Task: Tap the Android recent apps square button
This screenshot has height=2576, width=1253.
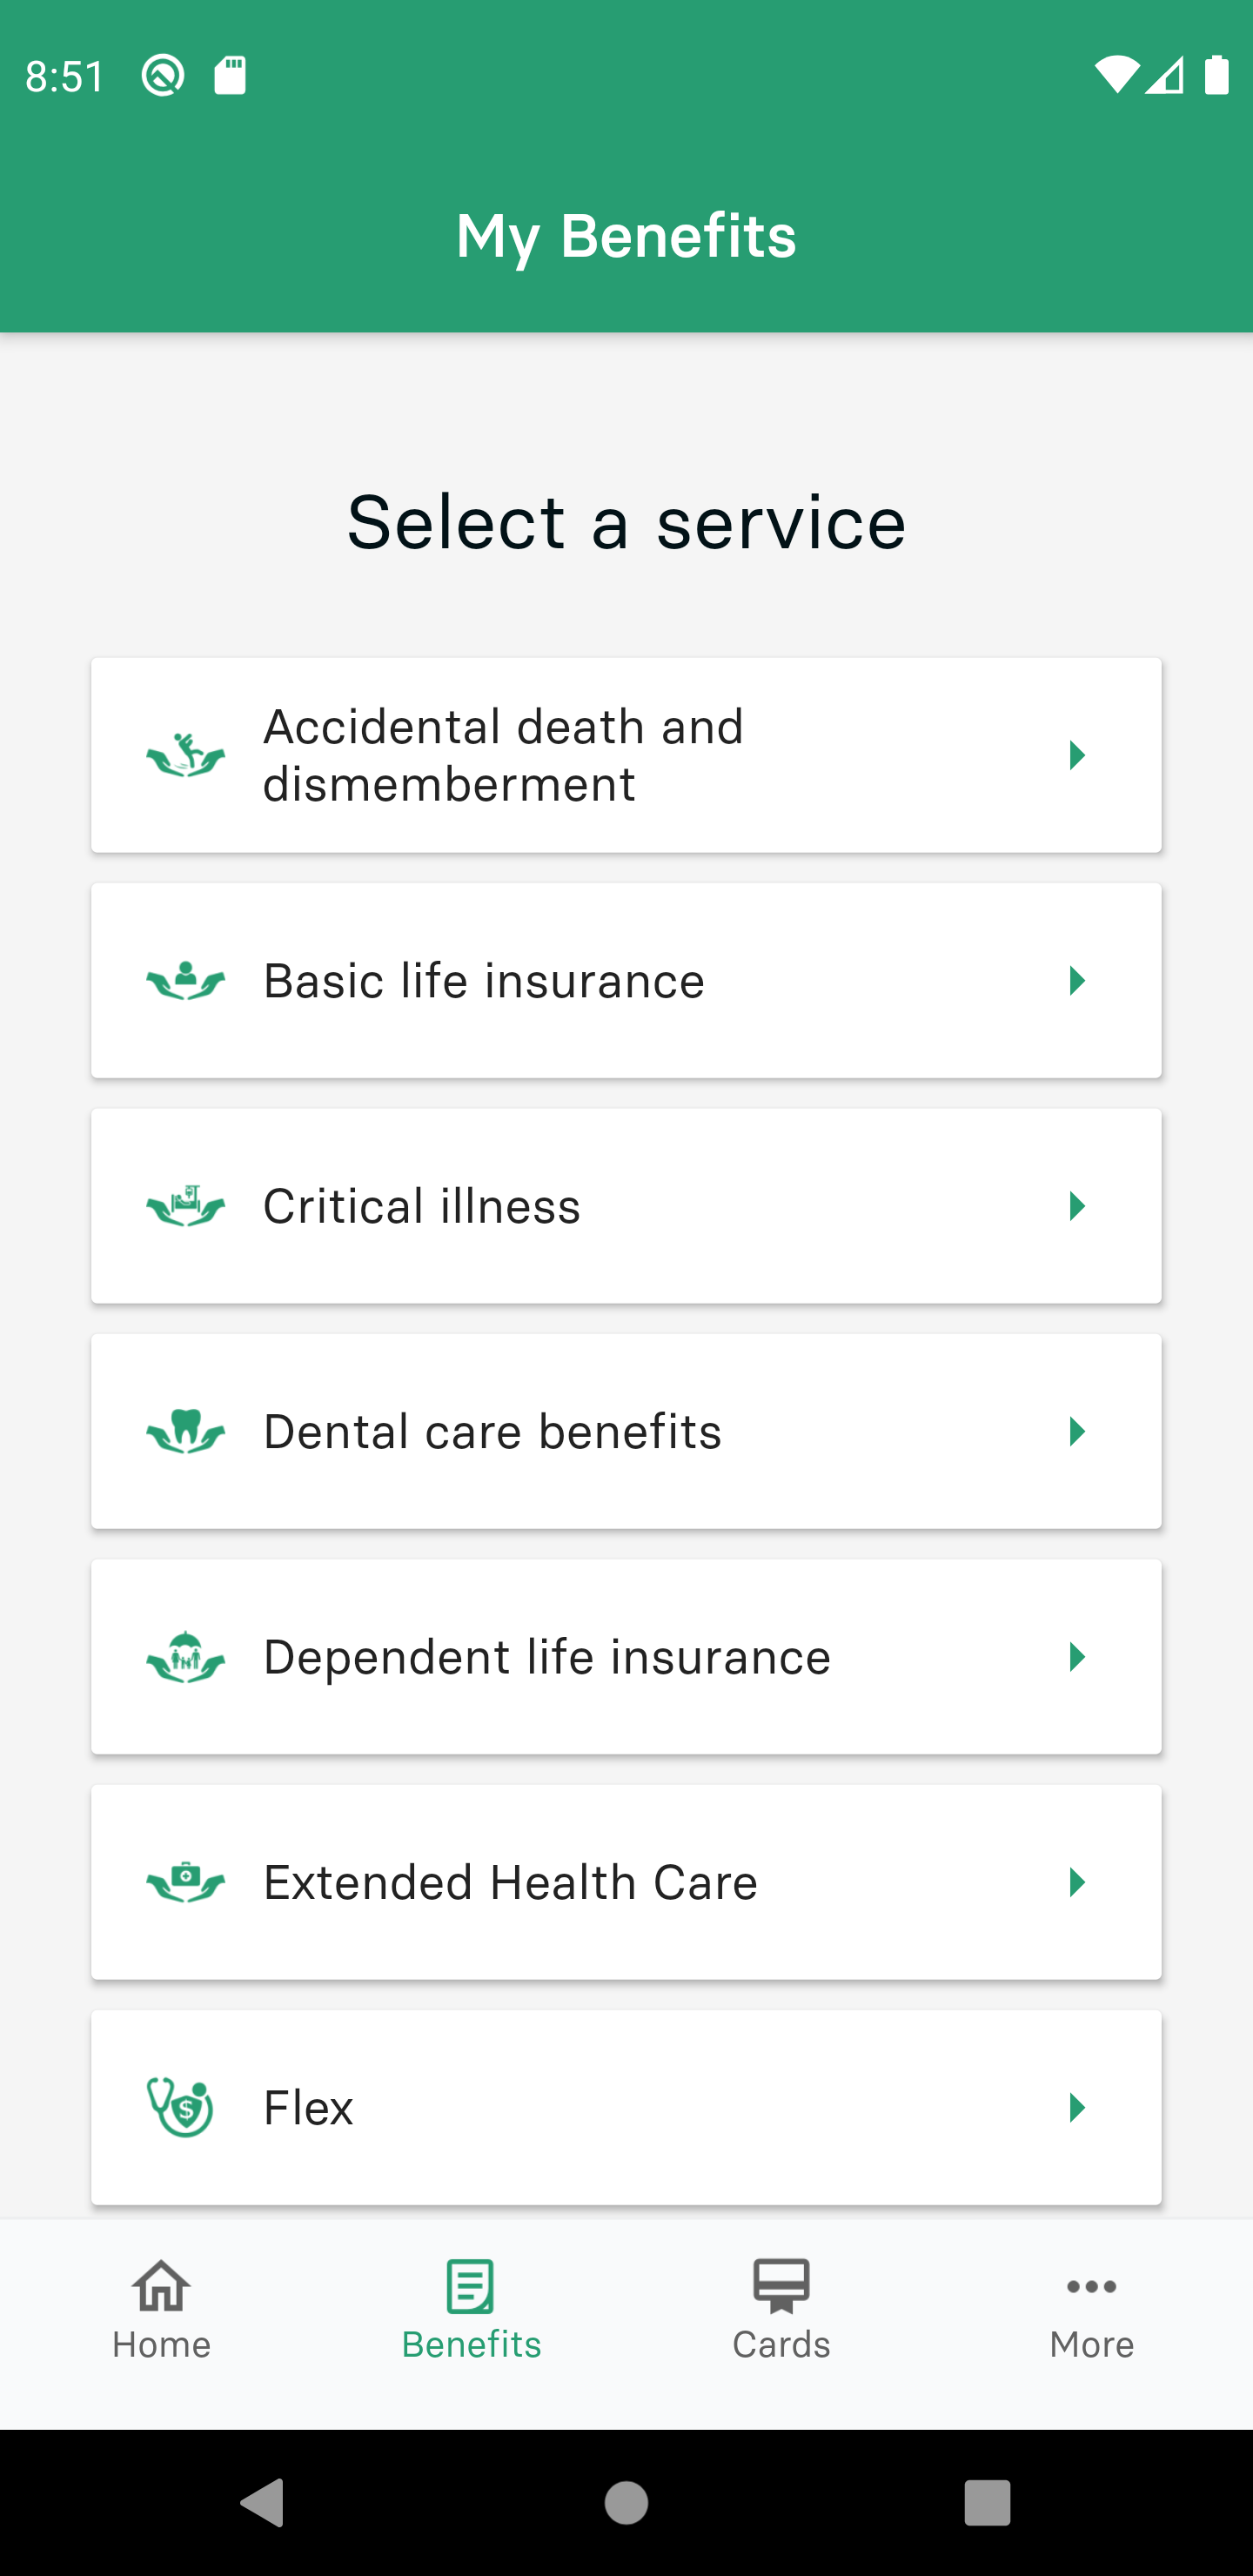Action: pos(987,2503)
